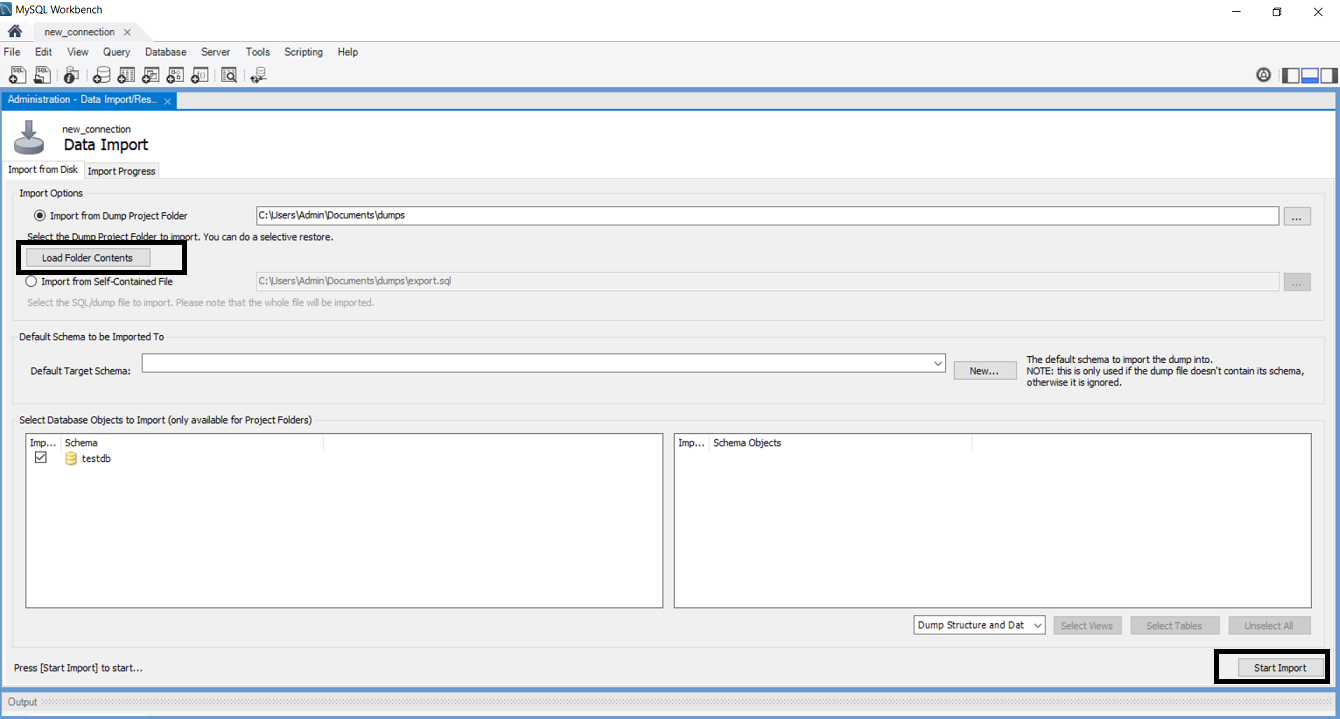Click the dump project folder path field
Screen dimensions: 1340x719
767,215
